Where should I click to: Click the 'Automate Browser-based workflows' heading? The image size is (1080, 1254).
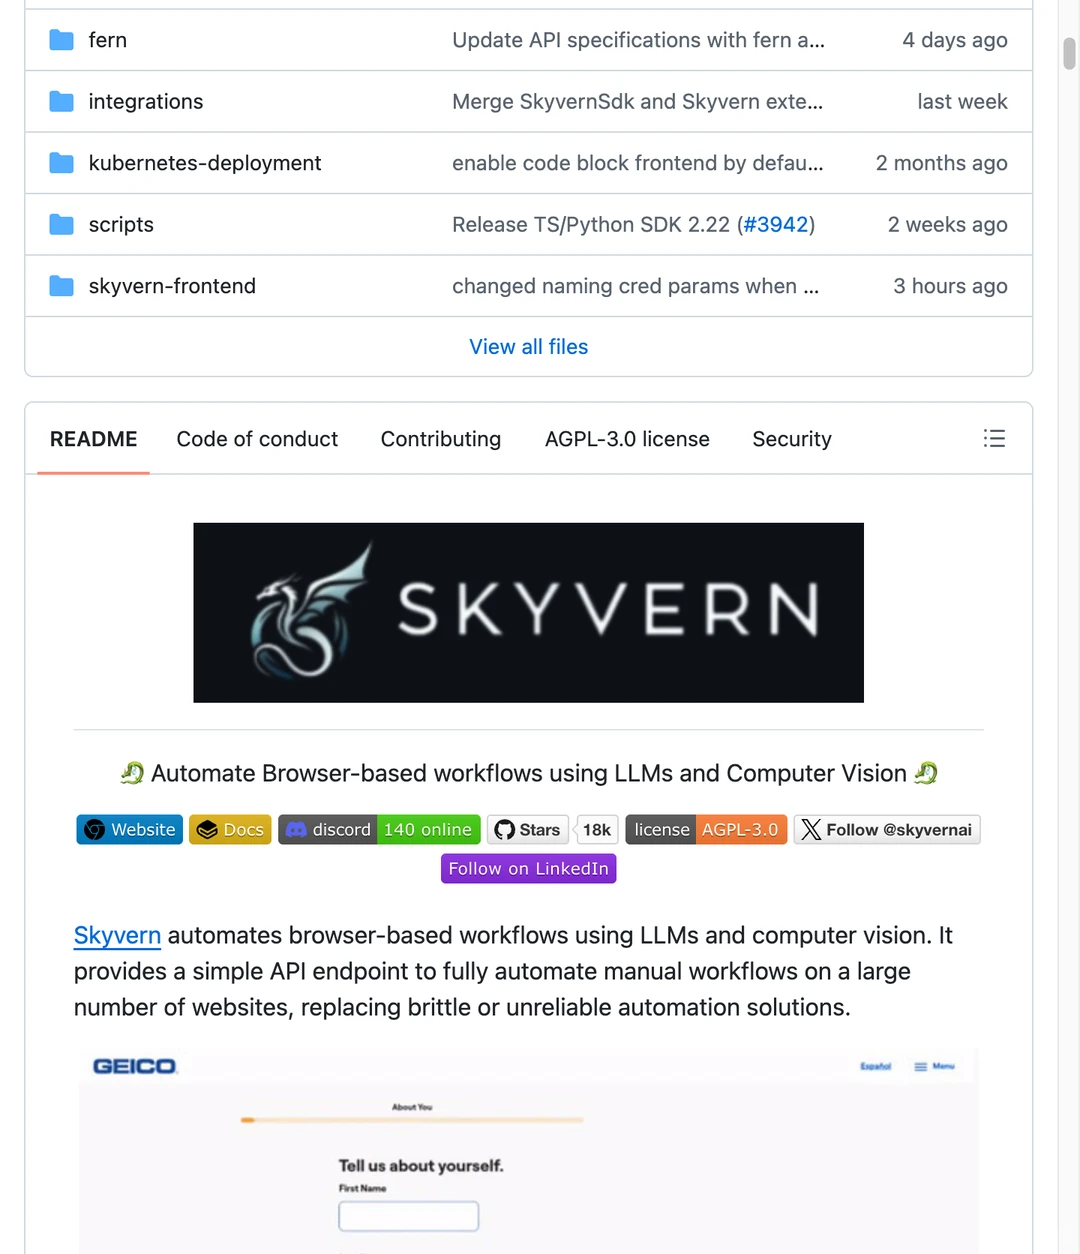coord(528,774)
